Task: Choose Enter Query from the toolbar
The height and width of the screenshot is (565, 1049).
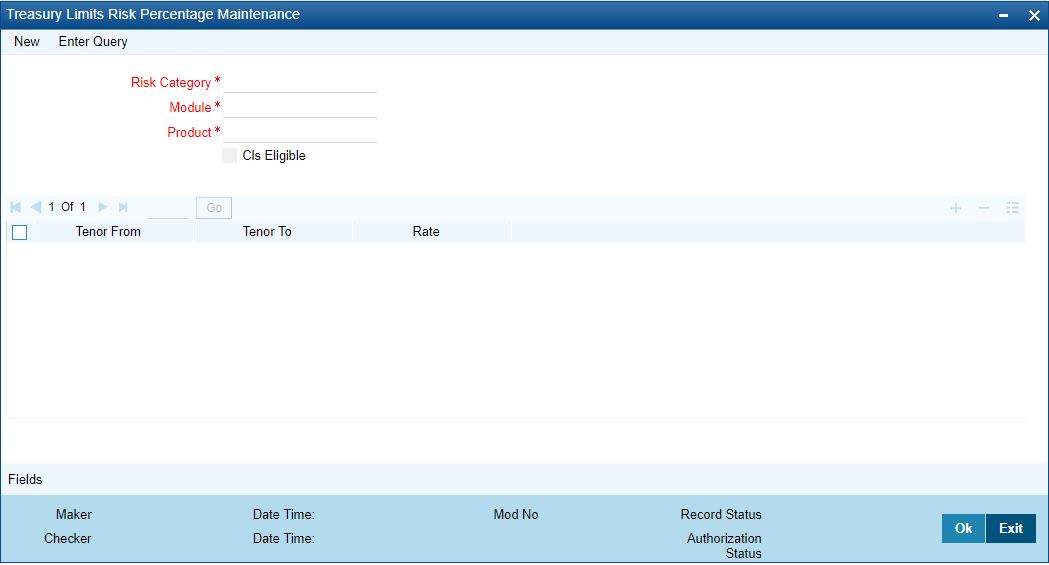Action: [93, 41]
